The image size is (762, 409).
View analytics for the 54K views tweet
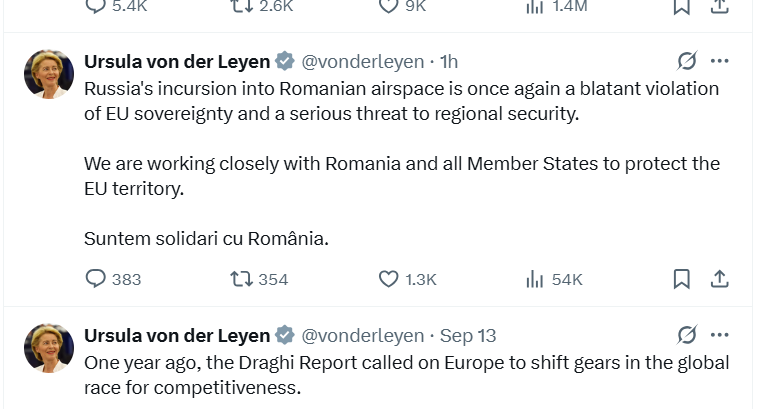[535, 279]
